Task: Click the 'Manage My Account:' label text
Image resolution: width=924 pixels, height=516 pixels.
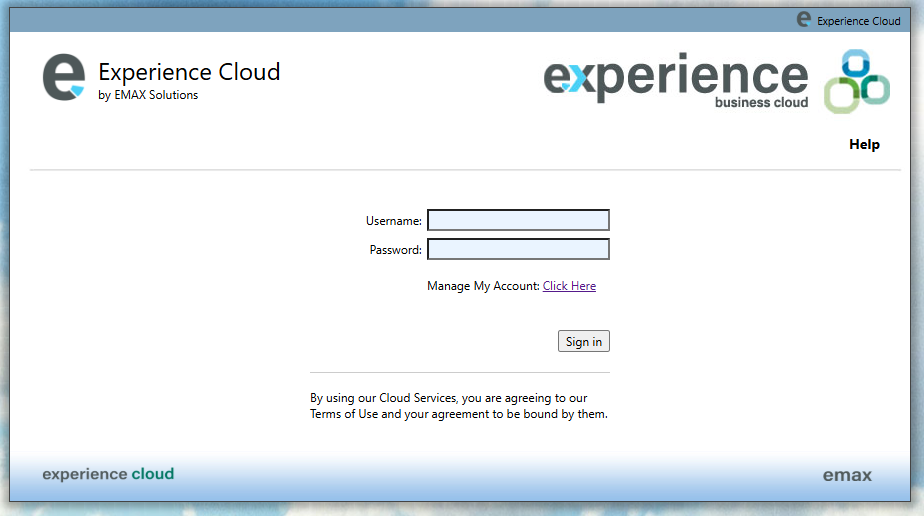Action: (x=483, y=286)
